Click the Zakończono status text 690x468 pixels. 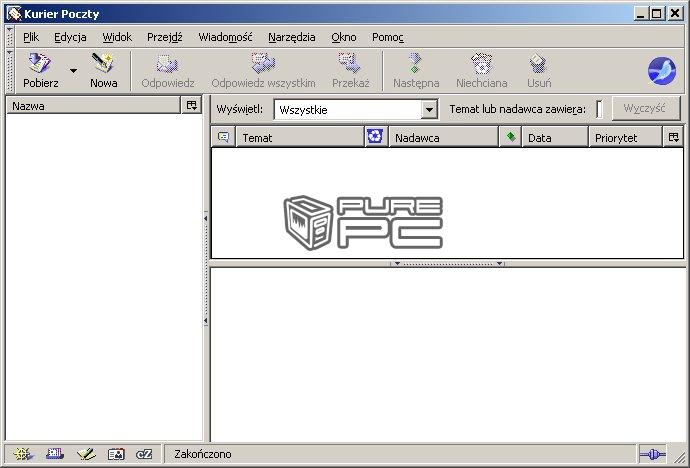(203, 454)
